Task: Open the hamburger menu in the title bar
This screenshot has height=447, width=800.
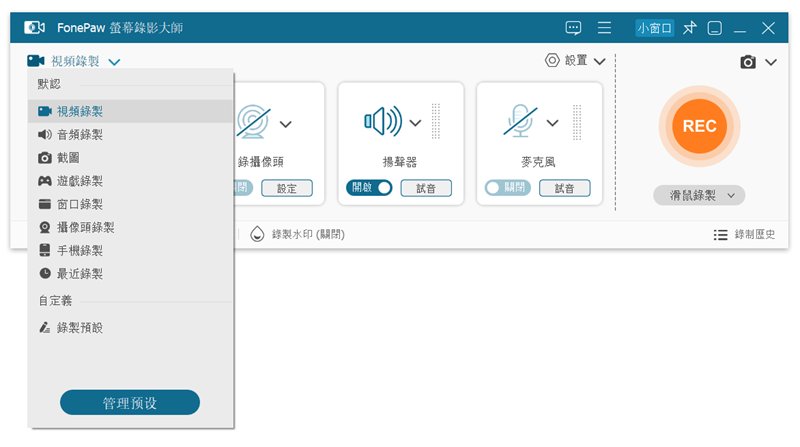Action: click(604, 28)
